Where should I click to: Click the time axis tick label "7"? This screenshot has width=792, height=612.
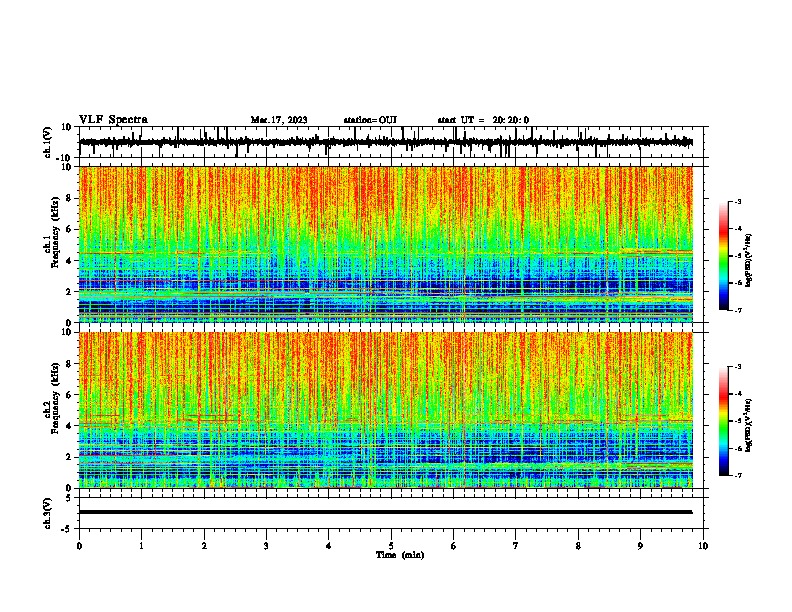click(516, 546)
